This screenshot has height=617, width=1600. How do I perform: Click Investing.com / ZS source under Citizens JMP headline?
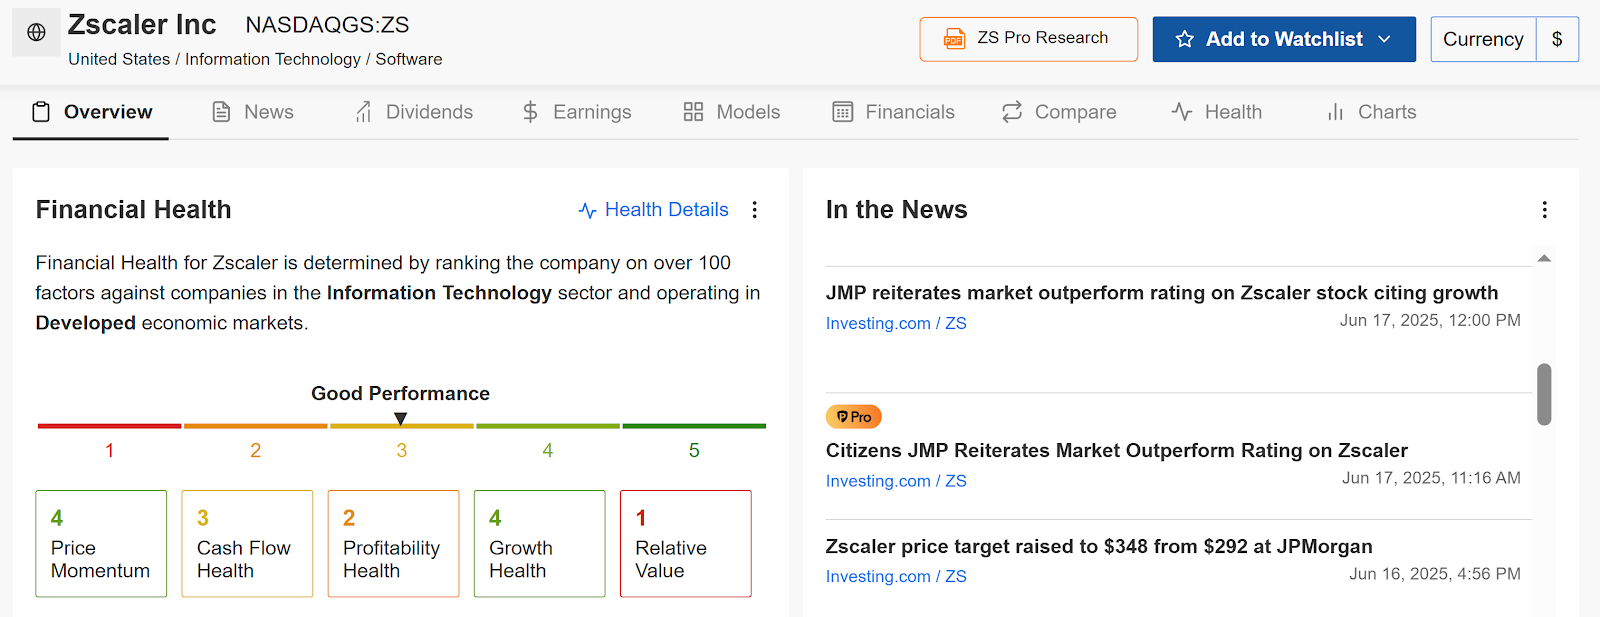896,481
